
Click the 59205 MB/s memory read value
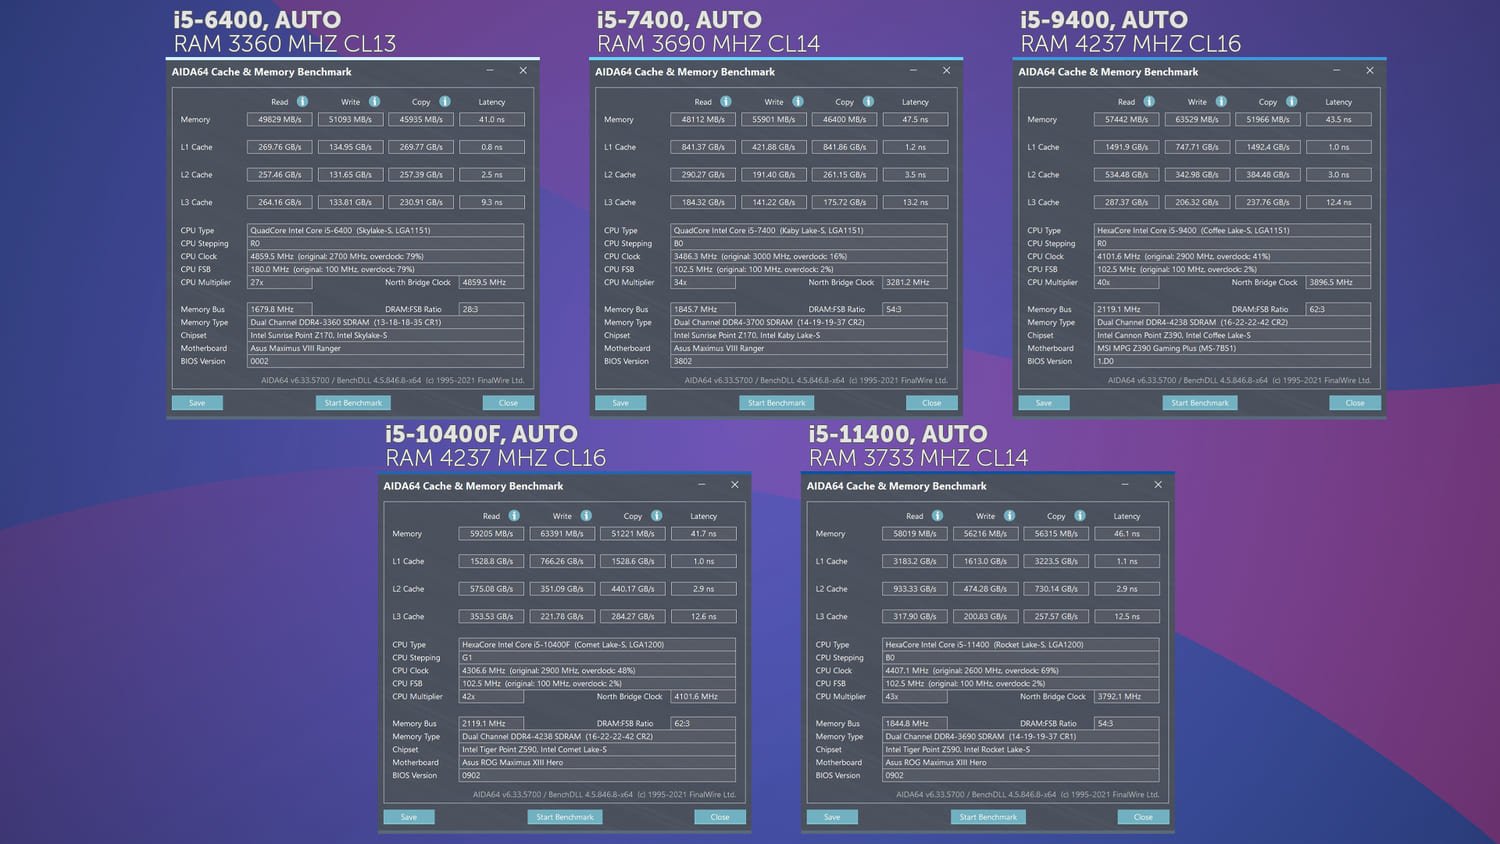tap(491, 533)
